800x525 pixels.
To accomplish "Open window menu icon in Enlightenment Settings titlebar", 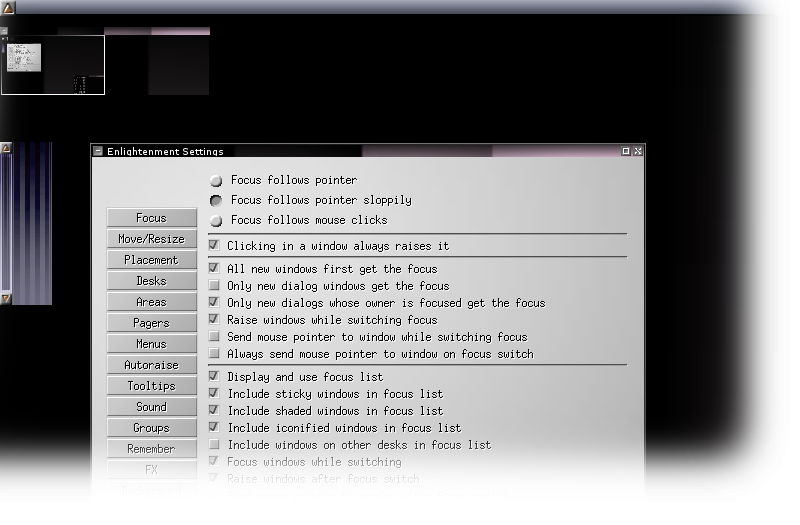I will [x=98, y=151].
